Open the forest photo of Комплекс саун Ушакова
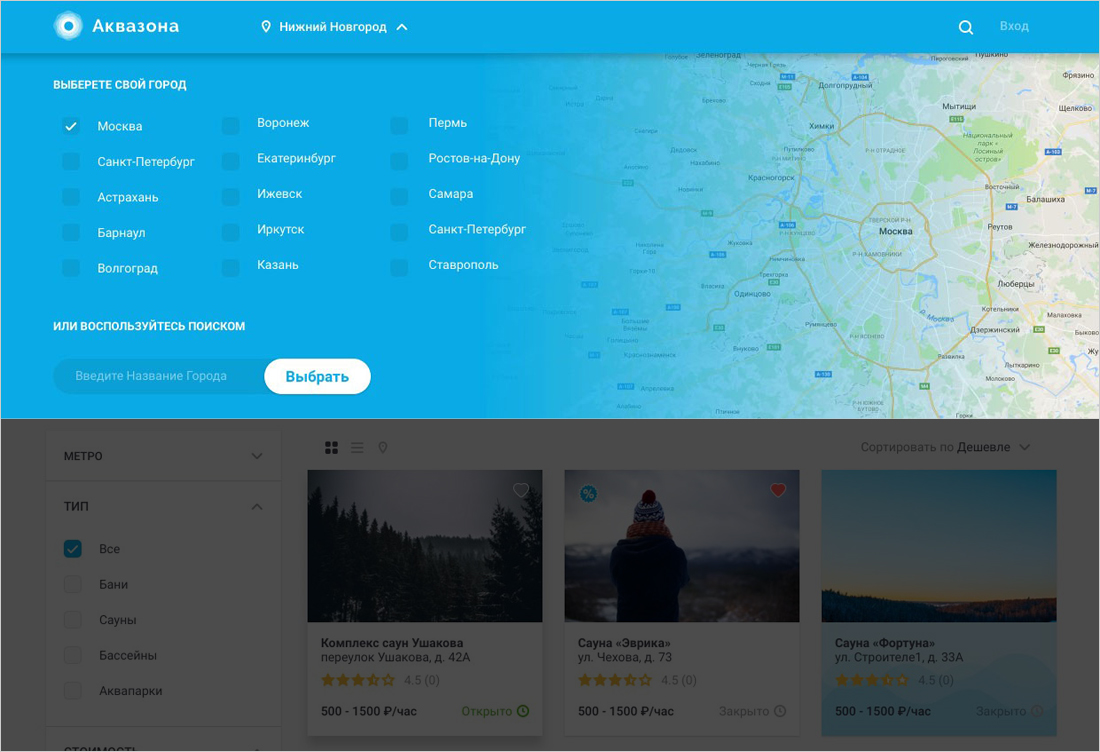Image resolution: width=1100 pixels, height=752 pixels. click(425, 546)
